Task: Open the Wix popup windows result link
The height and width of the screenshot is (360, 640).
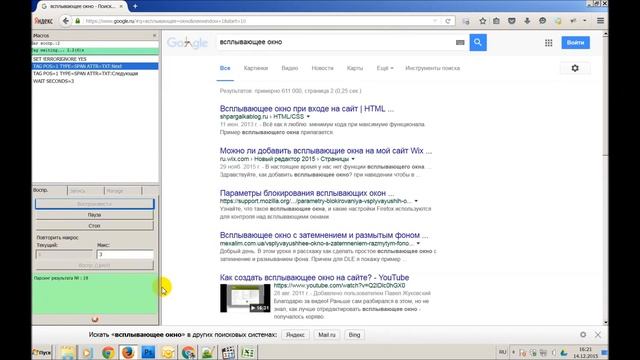Action: pyautogui.click(x=326, y=151)
